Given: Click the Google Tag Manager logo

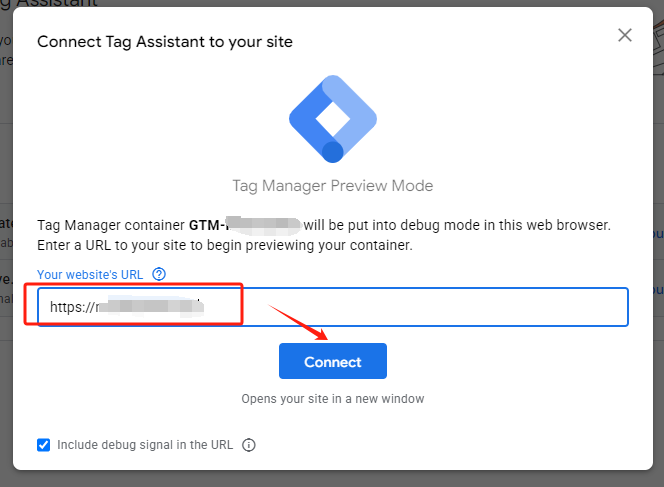Looking at the screenshot, I should click(333, 115).
